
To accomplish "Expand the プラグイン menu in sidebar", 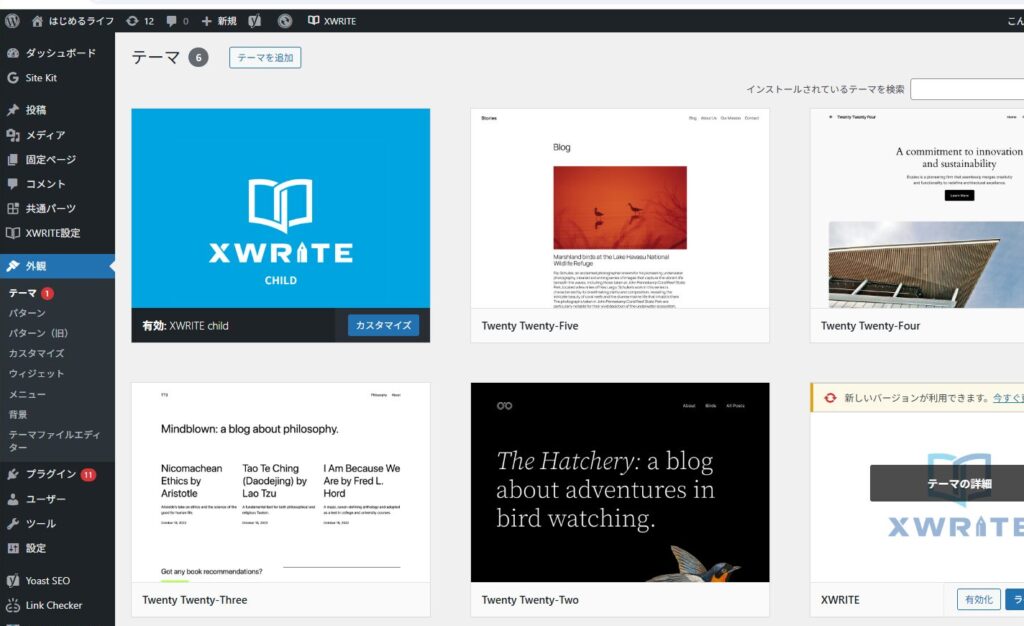I will pyautogui.click(x=50, y=474).
